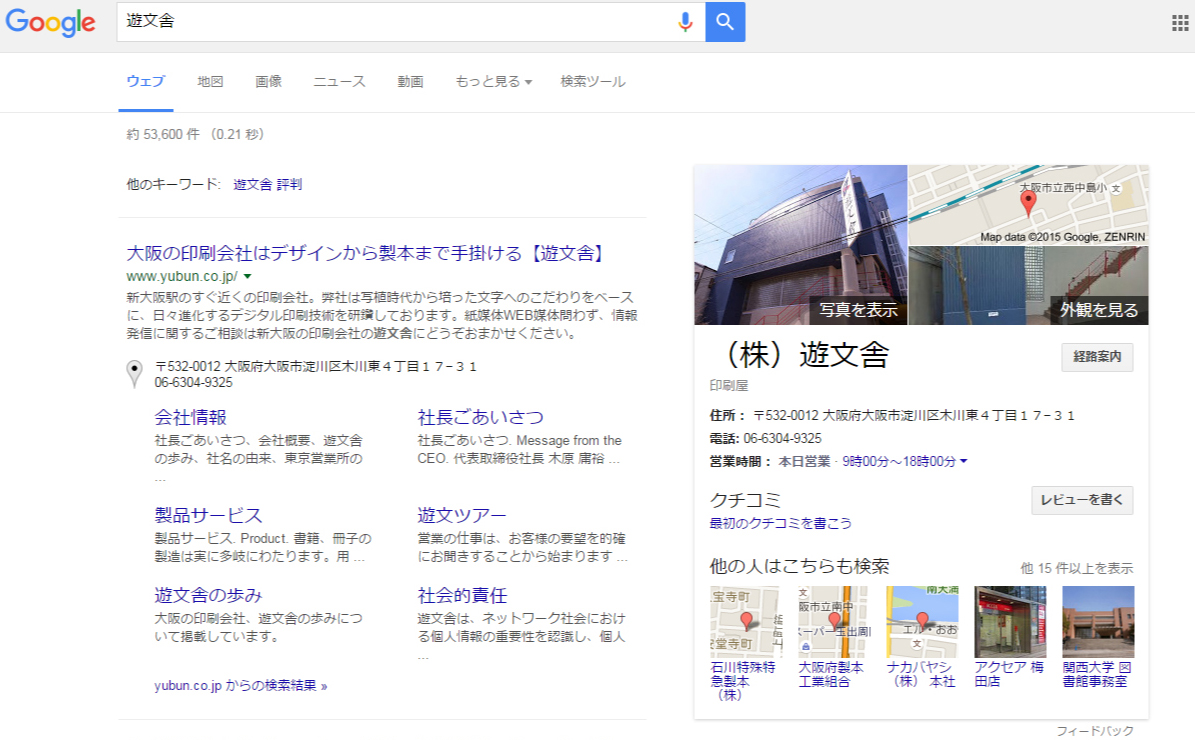
Task: Click yubun.co.jp からの検索結果 link
Action: [241, 686]
